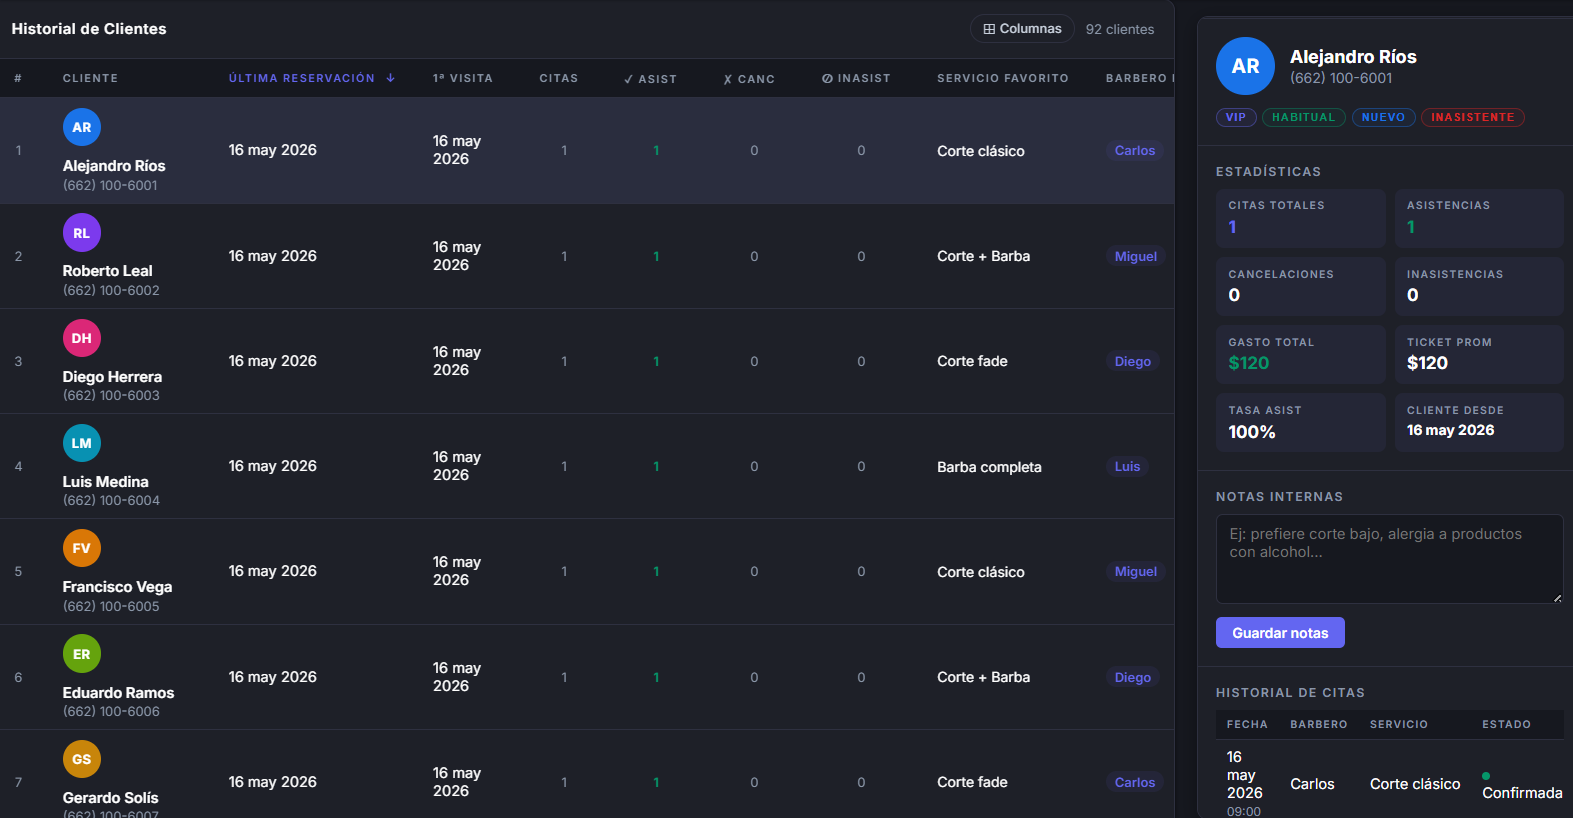1573x818 pixels.
Task: Click the Miguel barber badge for Roberto Leal
Action: [x=1136, y=256]
